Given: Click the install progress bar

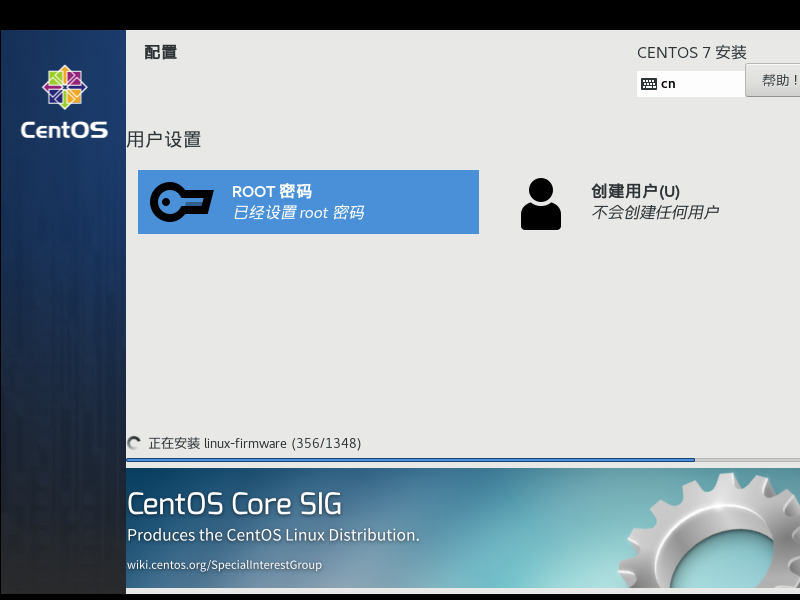Looking at the screenshot, I should [x=463, y=460].
